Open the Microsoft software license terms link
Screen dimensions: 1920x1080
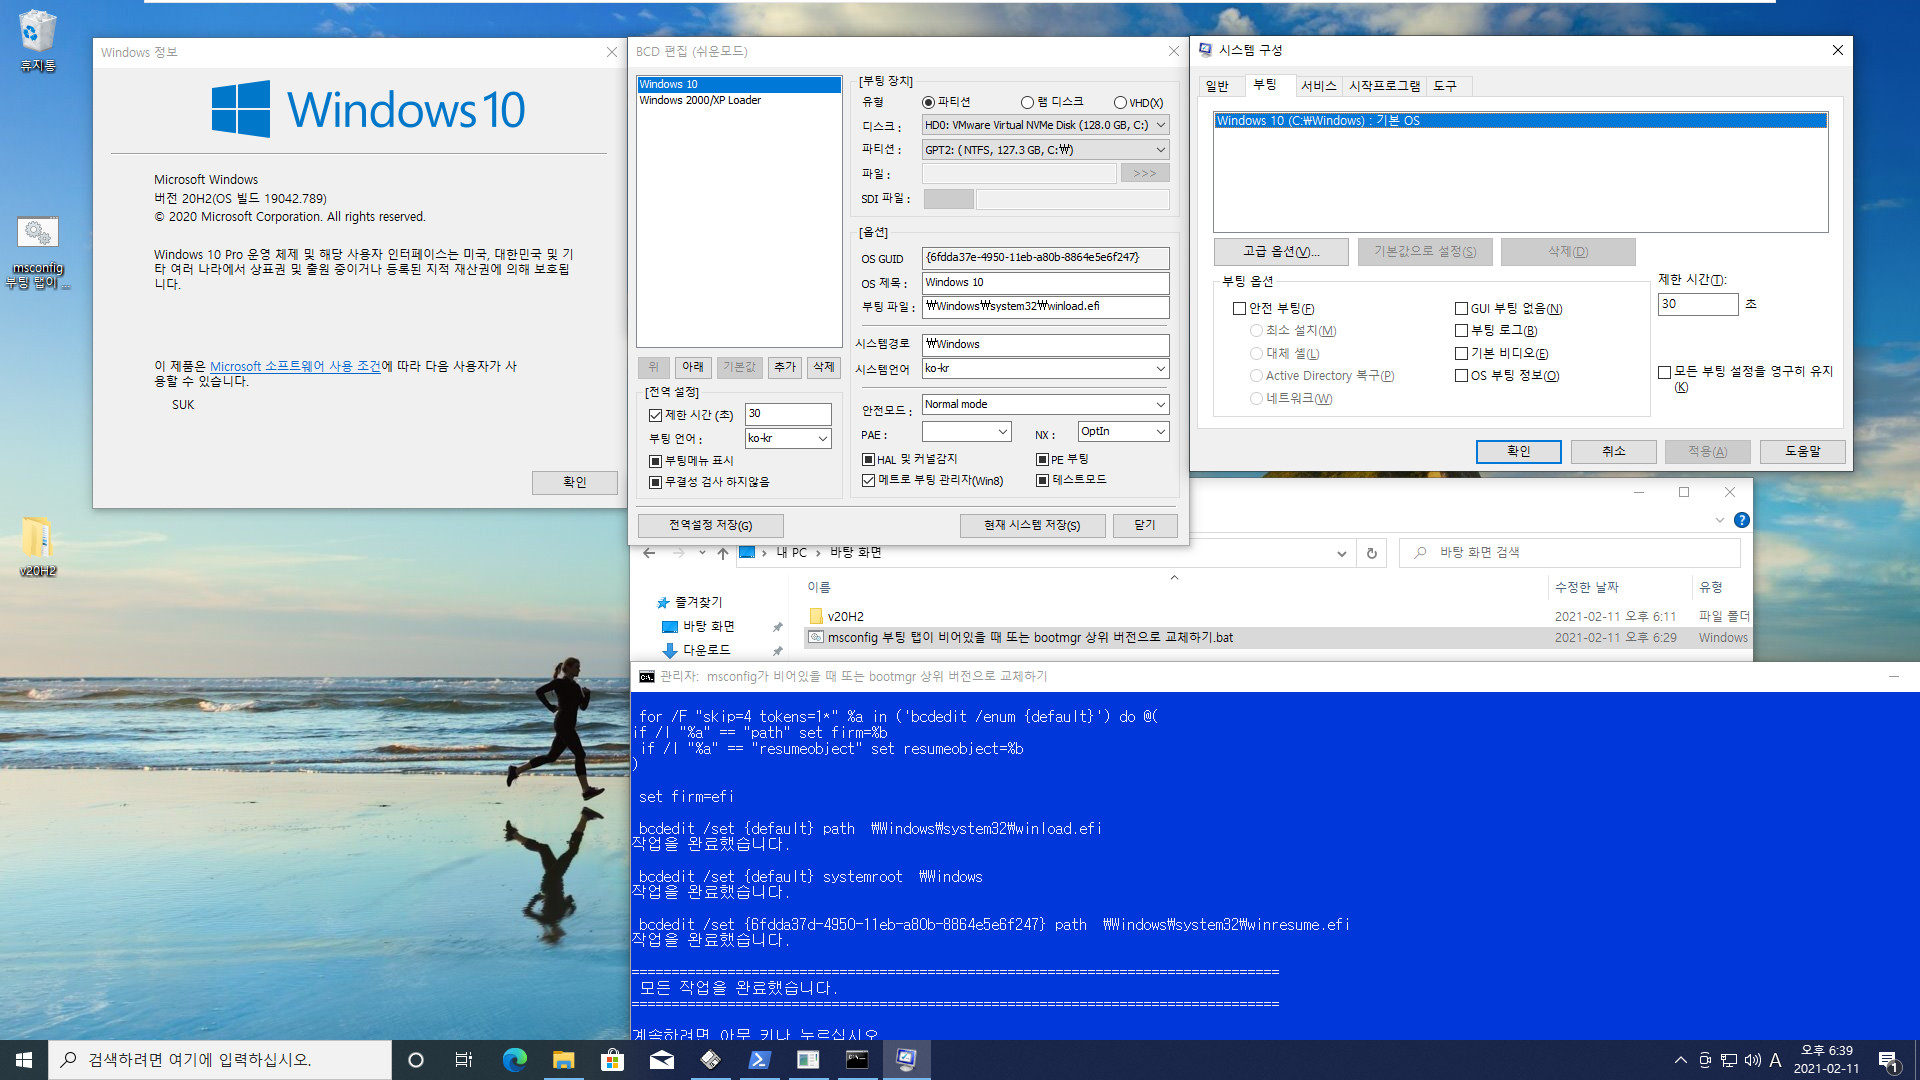(295, 366)
